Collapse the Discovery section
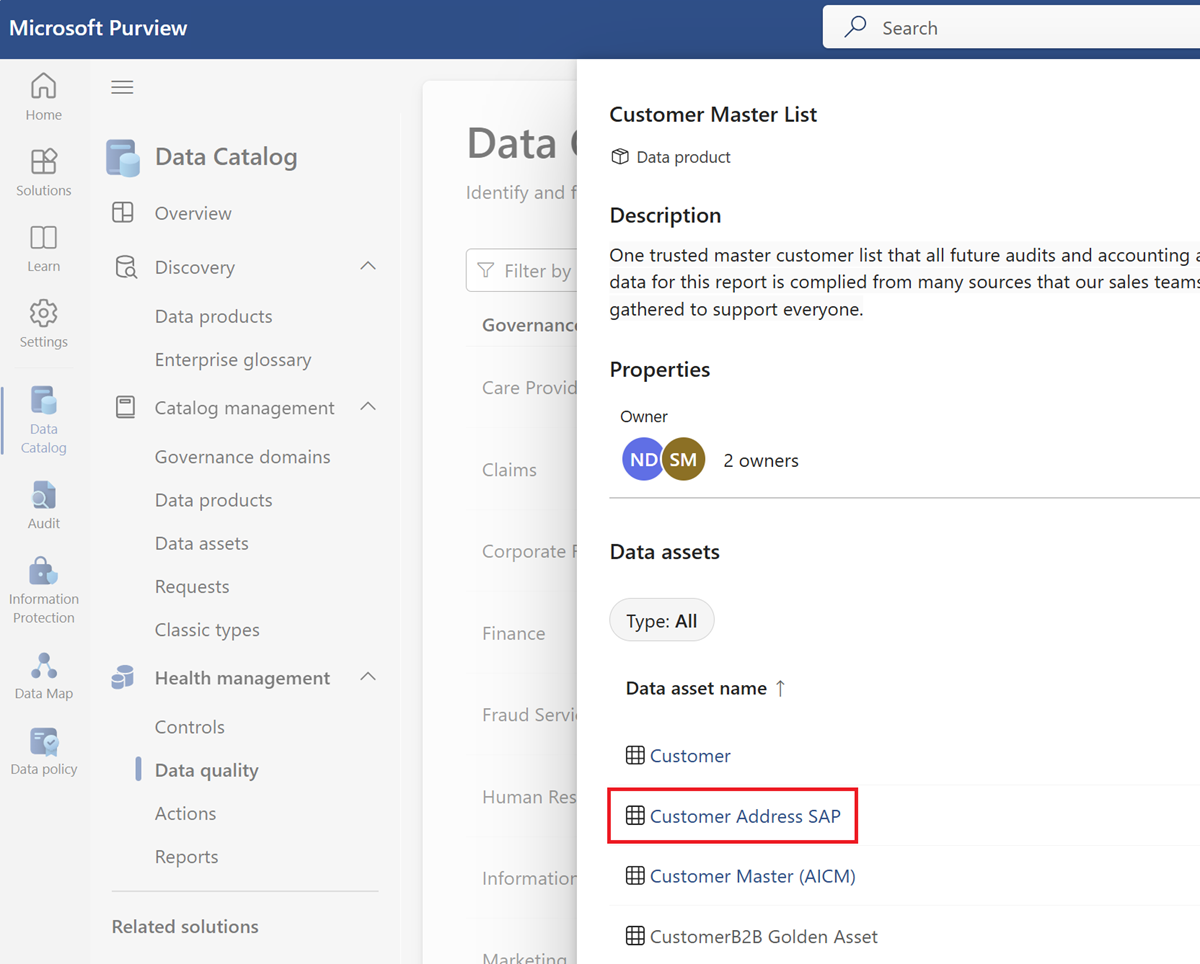The height and width of the screenshot is (964, 1200). tap(368, 266)
